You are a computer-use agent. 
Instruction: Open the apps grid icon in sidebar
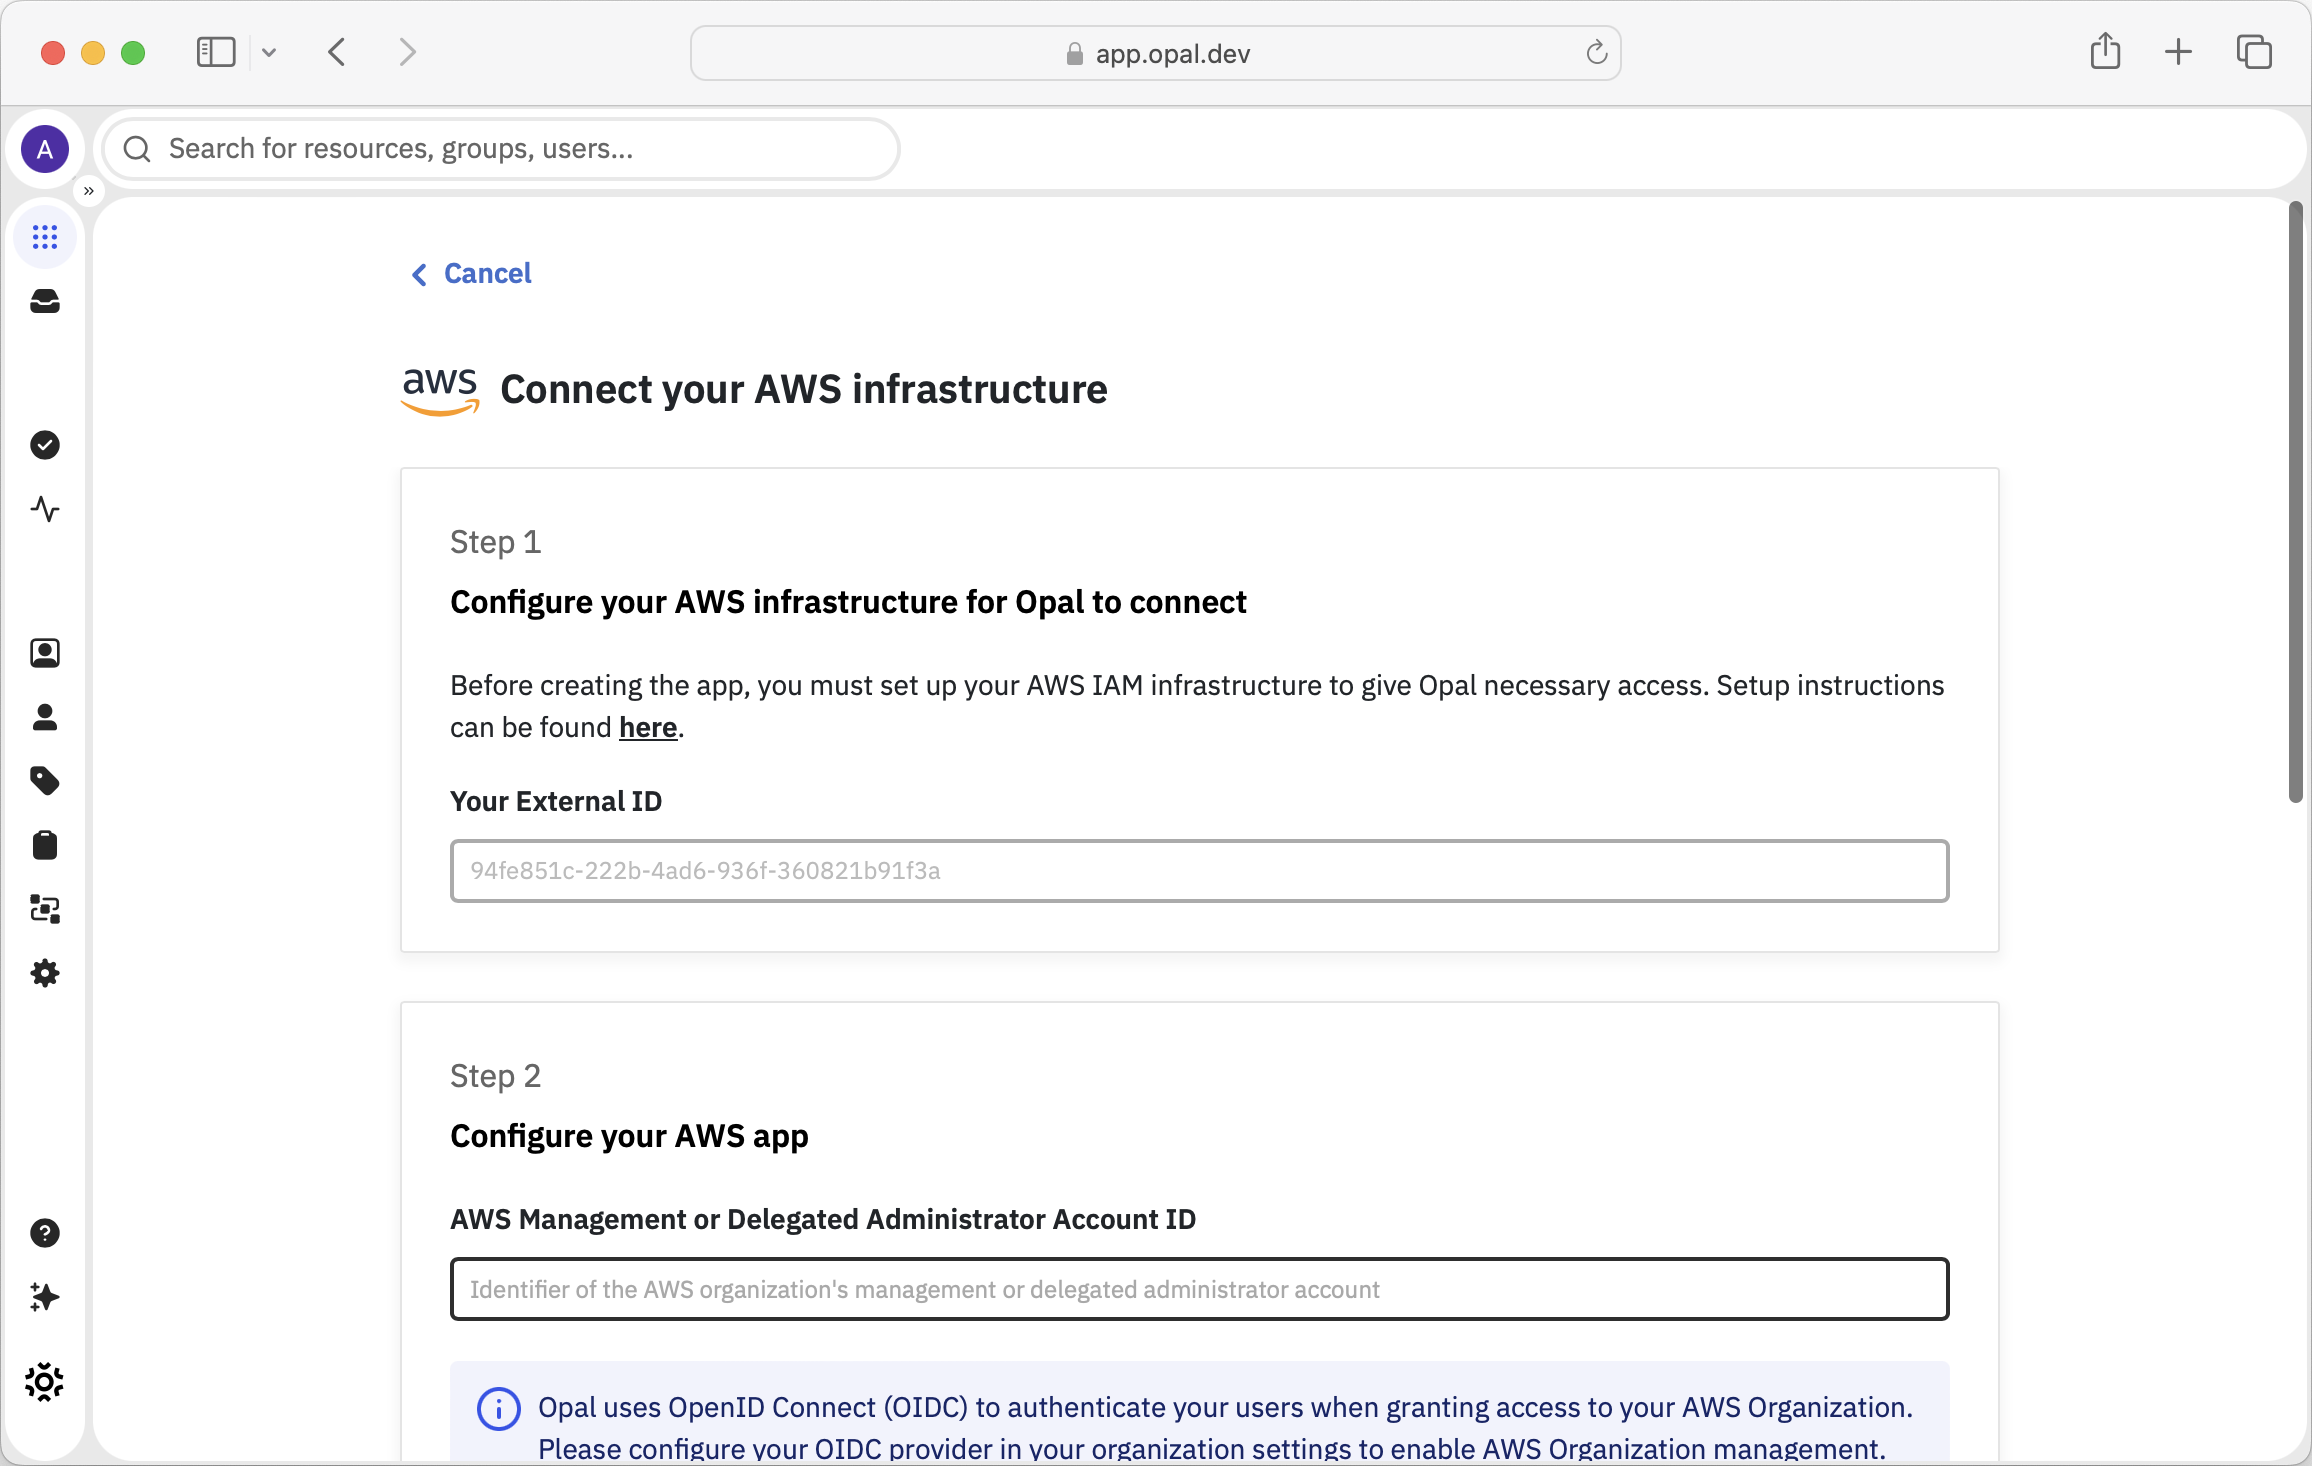45,237
